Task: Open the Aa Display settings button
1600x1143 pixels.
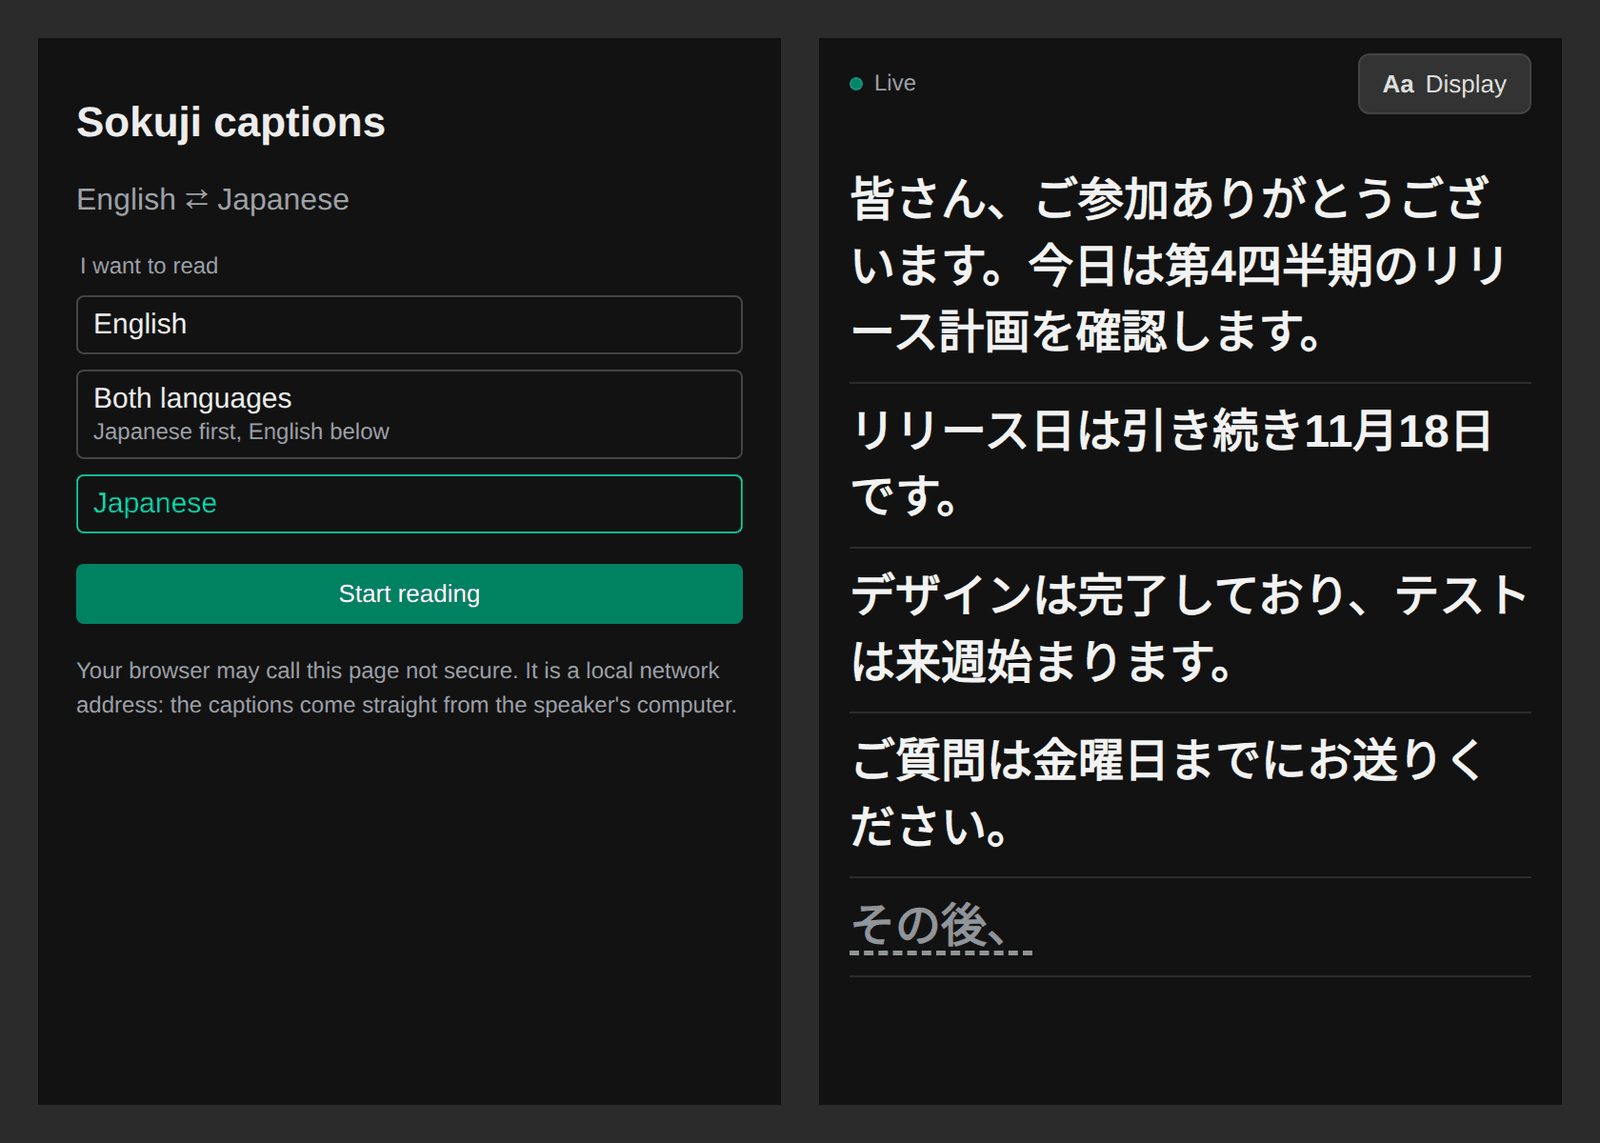Action: coord(1444,84)
